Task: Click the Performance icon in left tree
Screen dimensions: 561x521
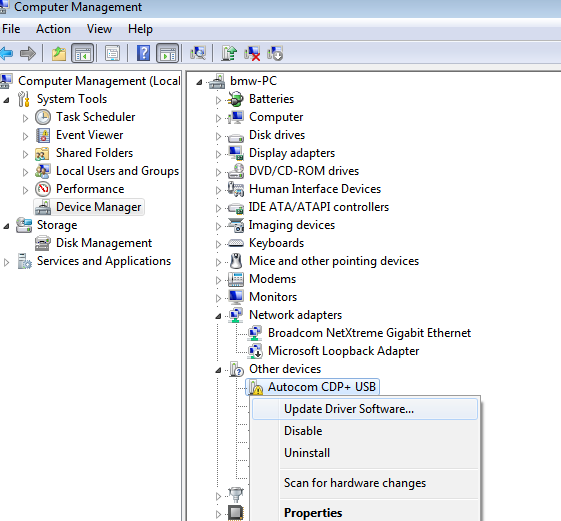Action: pos(43,189)
